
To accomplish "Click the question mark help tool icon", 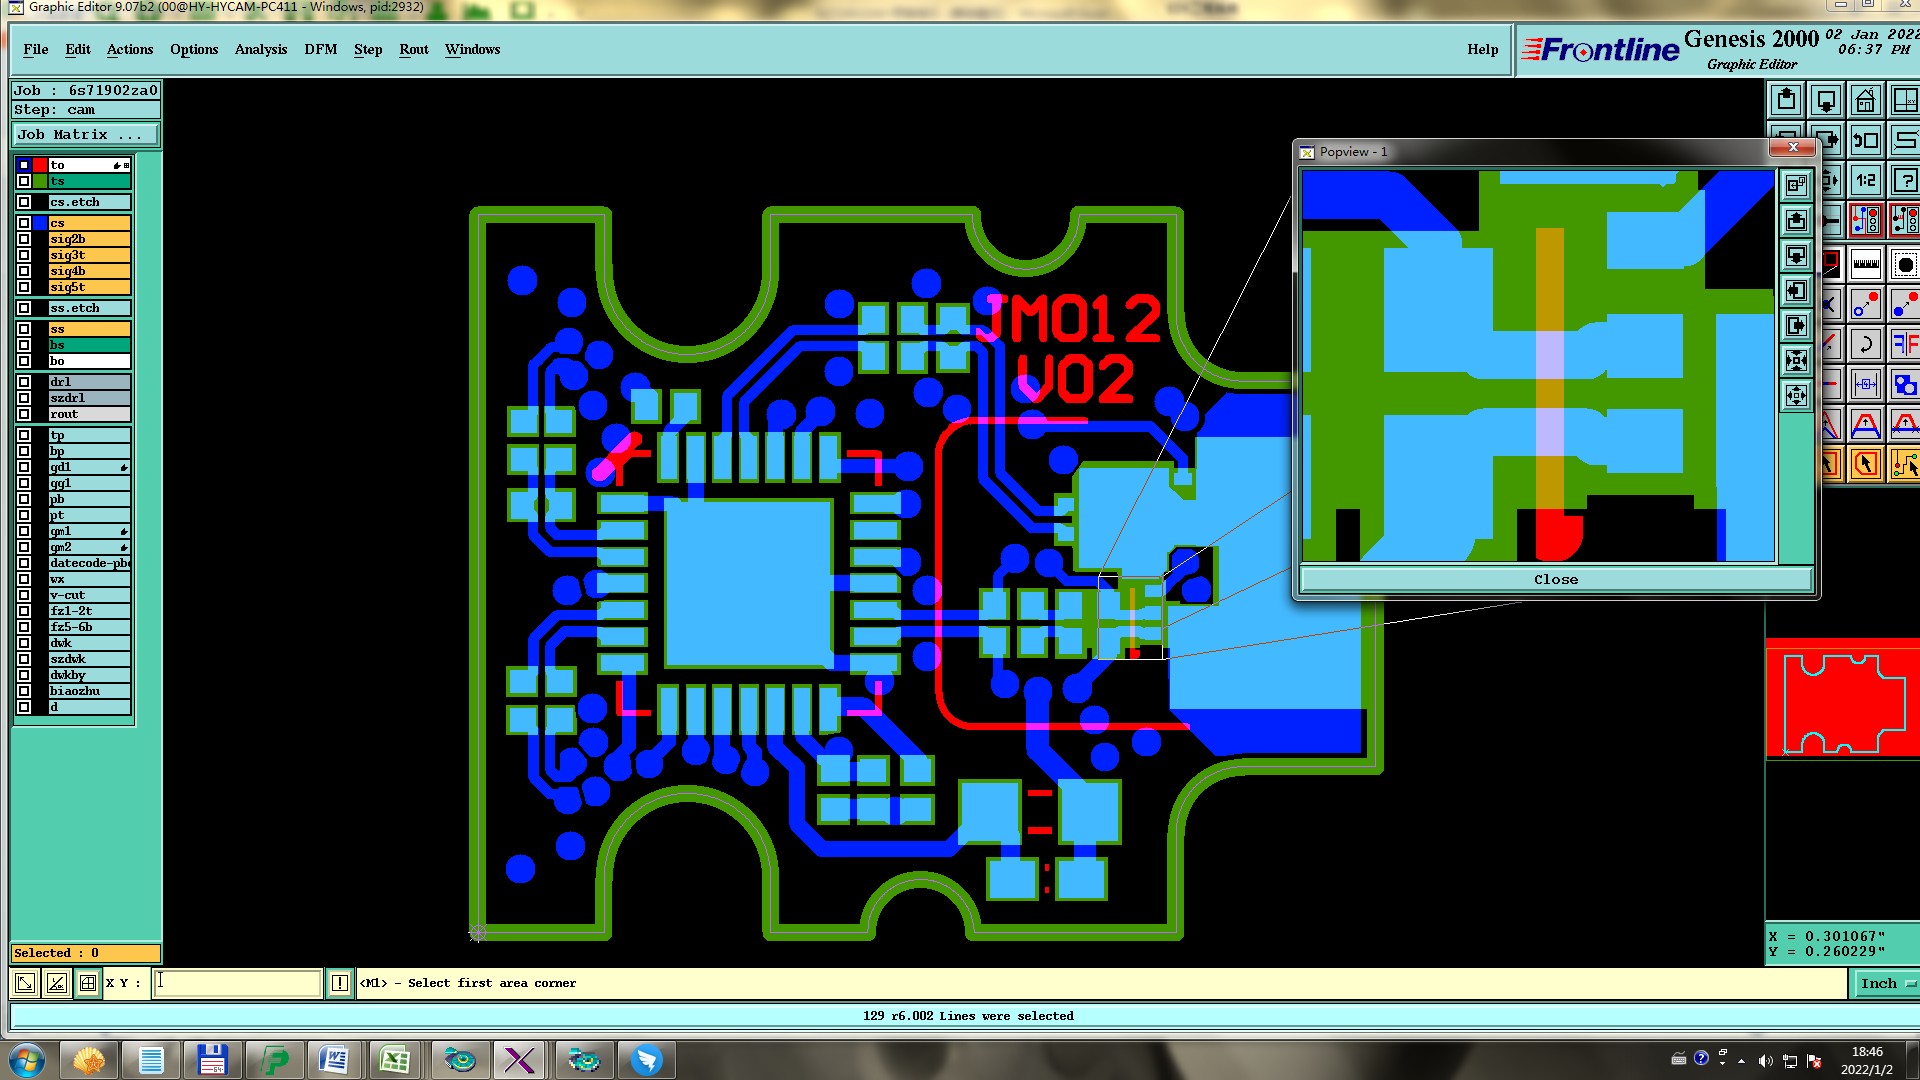I will click(1905, 181).
